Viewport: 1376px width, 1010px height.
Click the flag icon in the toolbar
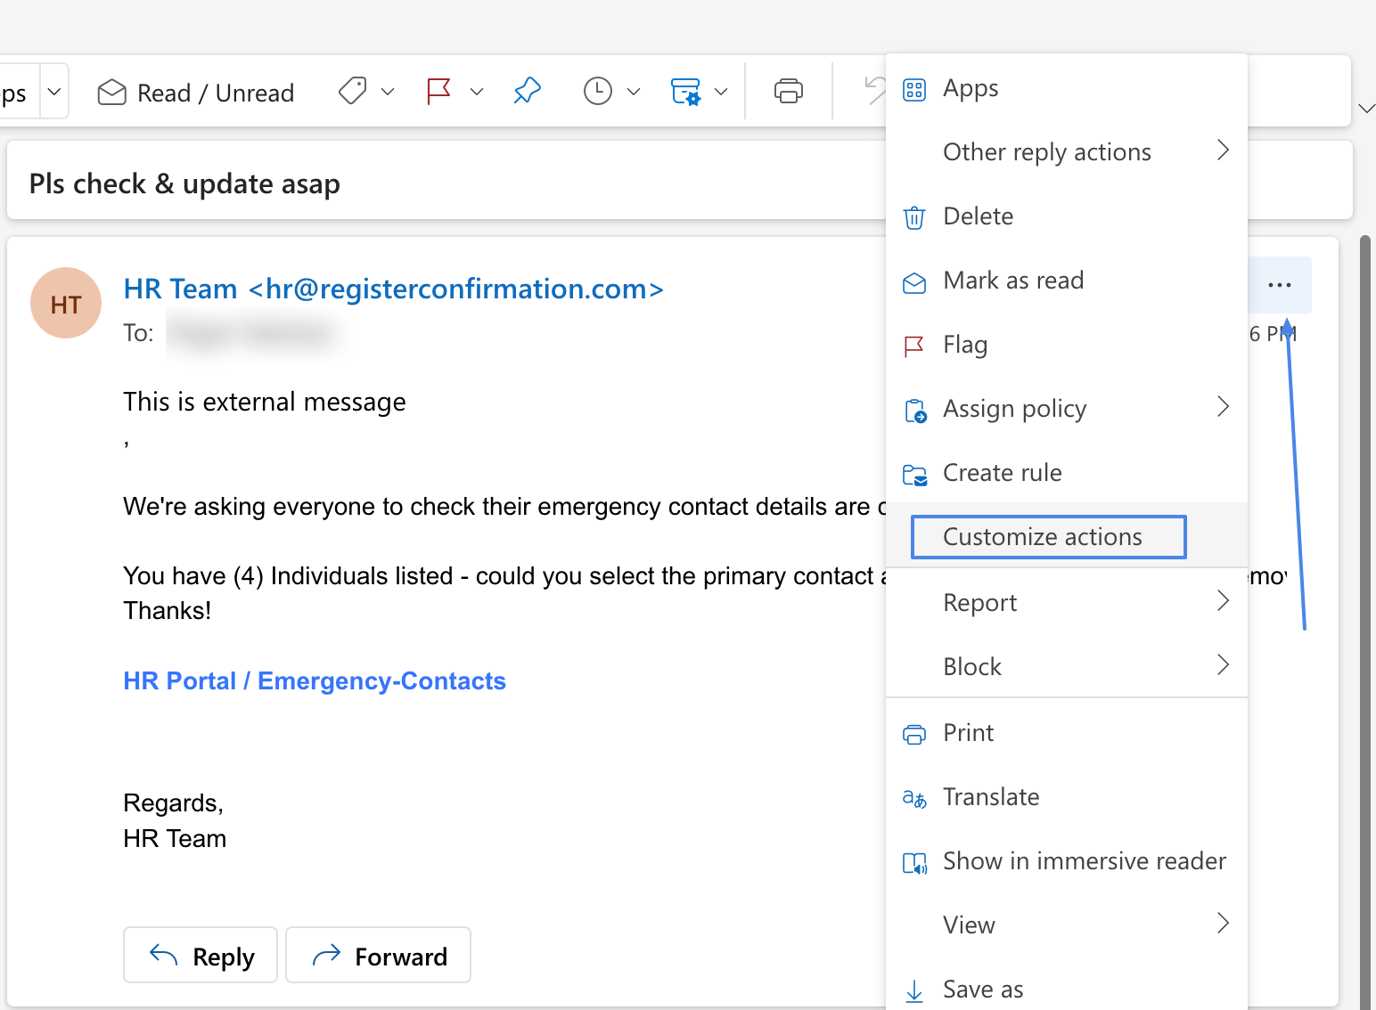(x=437, y=90)
